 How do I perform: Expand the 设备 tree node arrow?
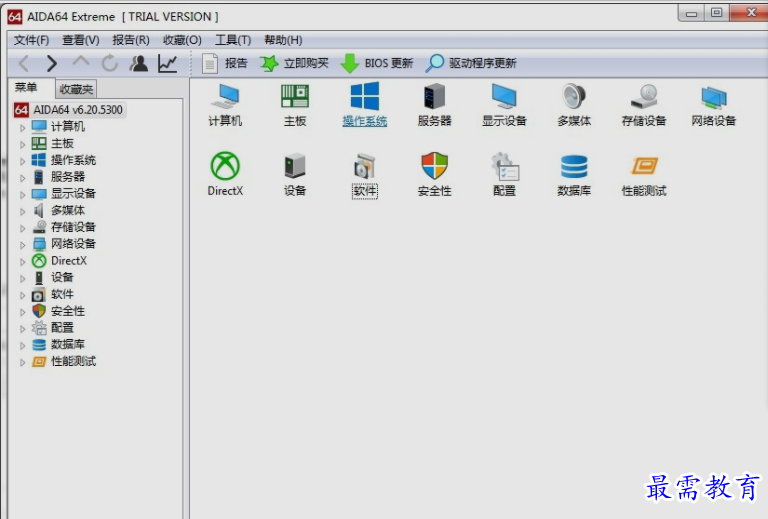click(x=23, y=279)
